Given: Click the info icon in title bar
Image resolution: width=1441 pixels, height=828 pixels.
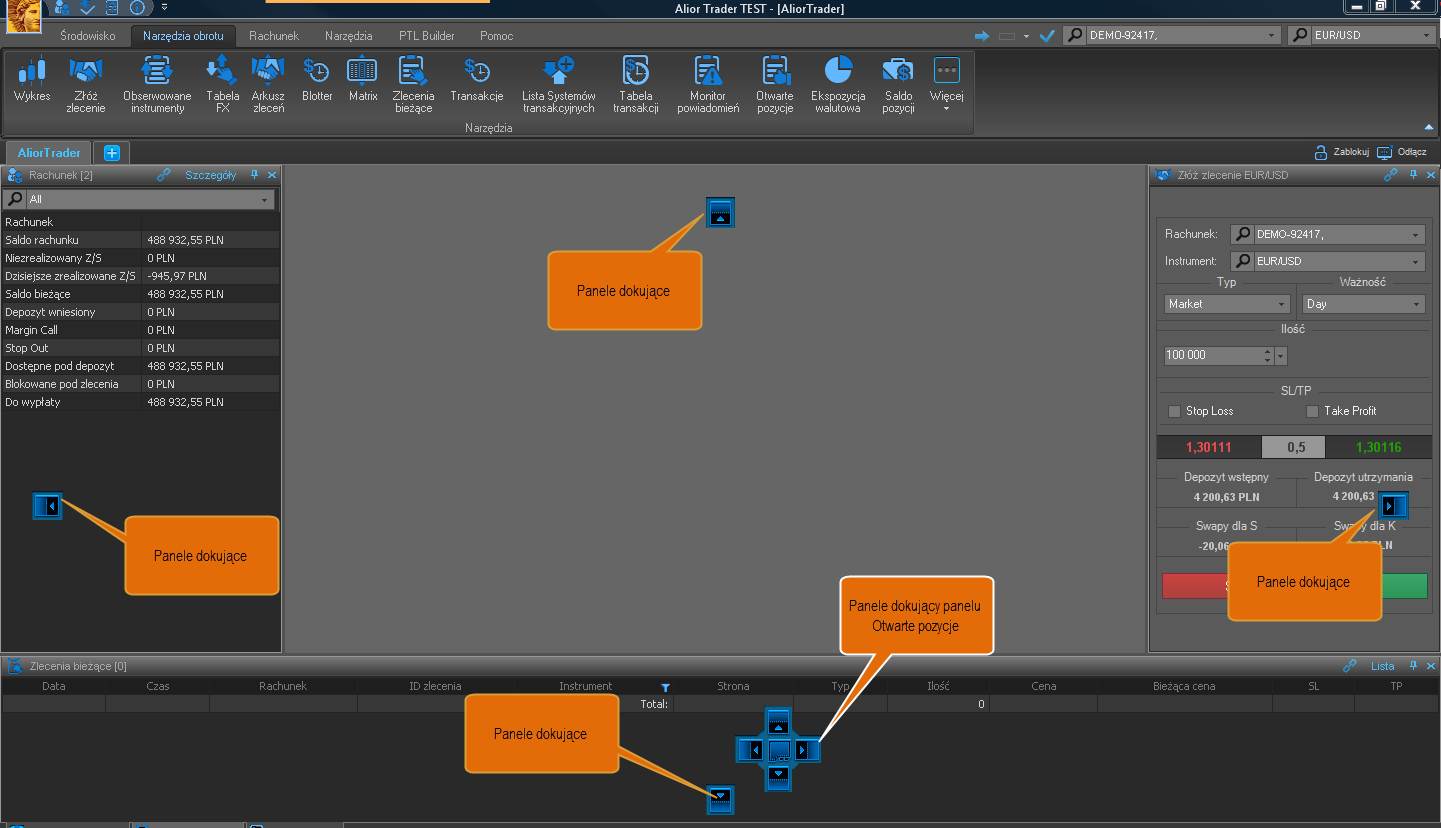Looking at the screenshot, I should coord(137,8).
